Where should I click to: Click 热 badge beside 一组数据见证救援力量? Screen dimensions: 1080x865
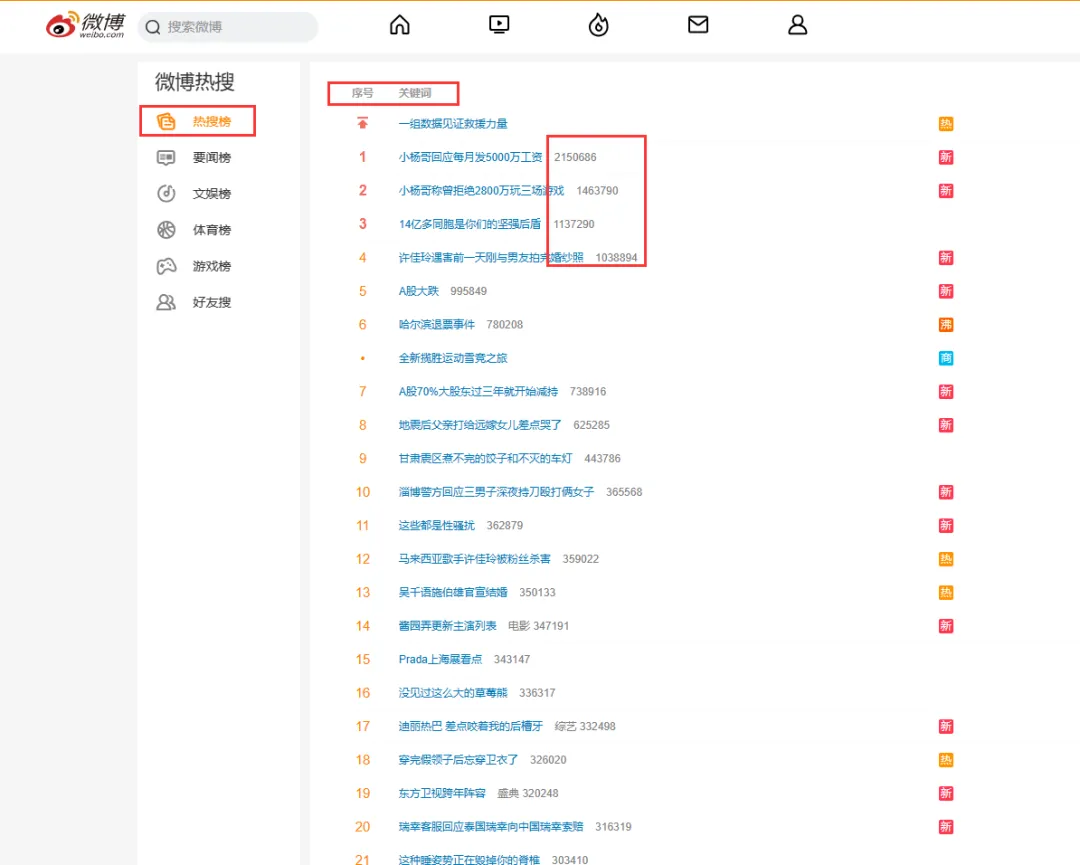[x=946, y=124]
